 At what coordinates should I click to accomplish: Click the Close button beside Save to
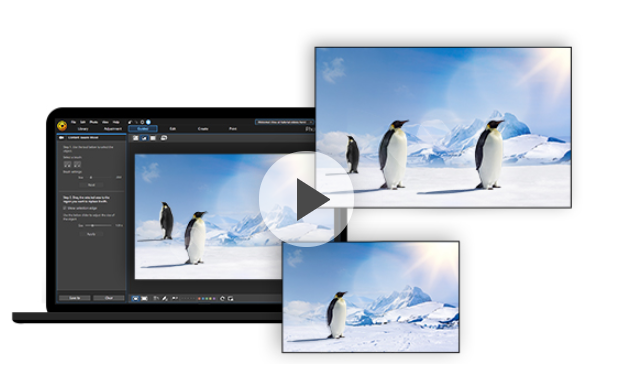[109, 298]
